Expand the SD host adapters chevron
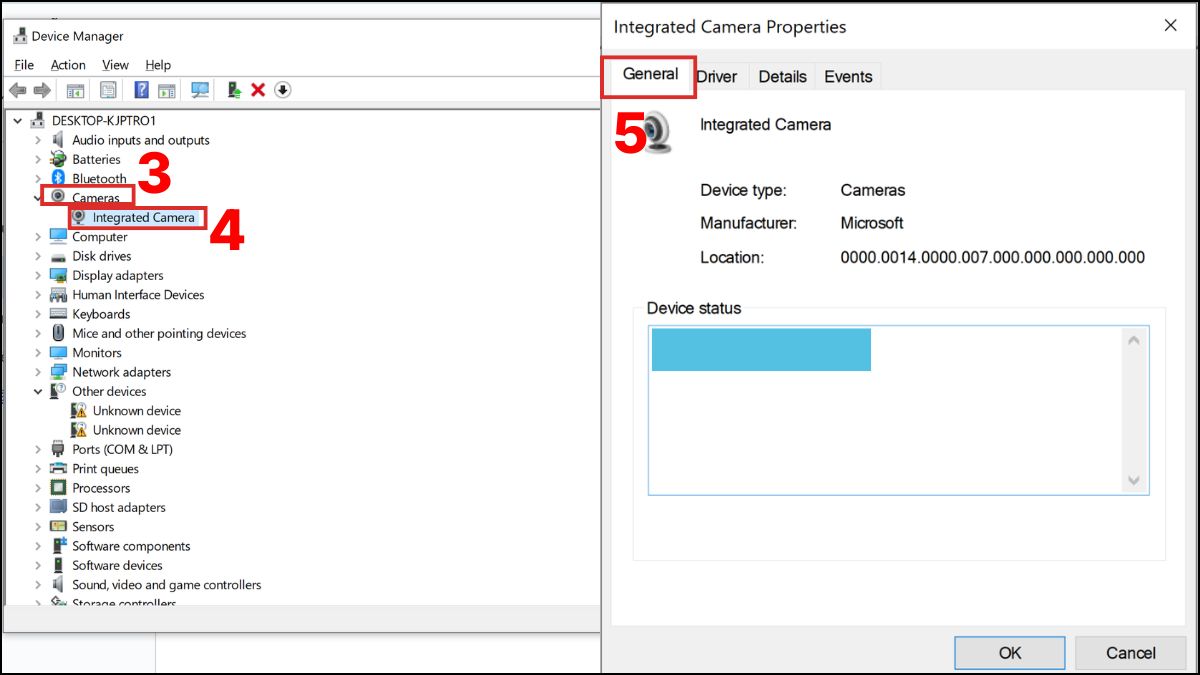 coord(38,507)
